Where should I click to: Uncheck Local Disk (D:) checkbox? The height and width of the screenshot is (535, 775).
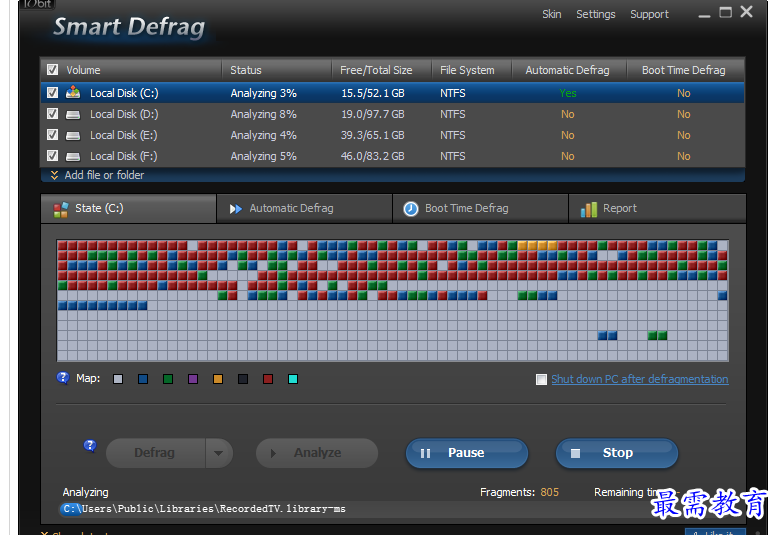coord(52,114)
